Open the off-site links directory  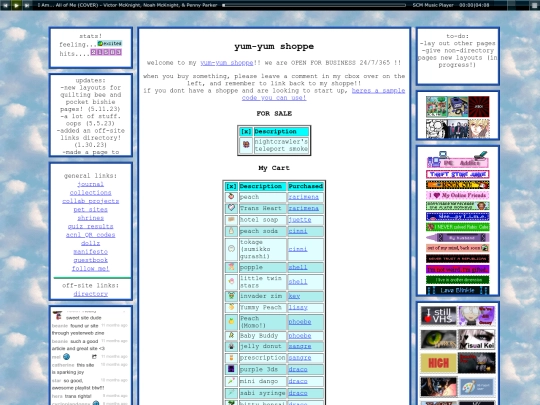click(91, 294)
